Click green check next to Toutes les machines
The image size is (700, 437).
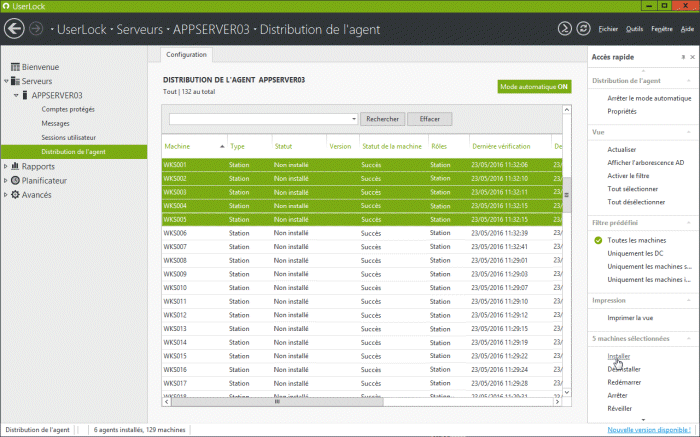598,240
